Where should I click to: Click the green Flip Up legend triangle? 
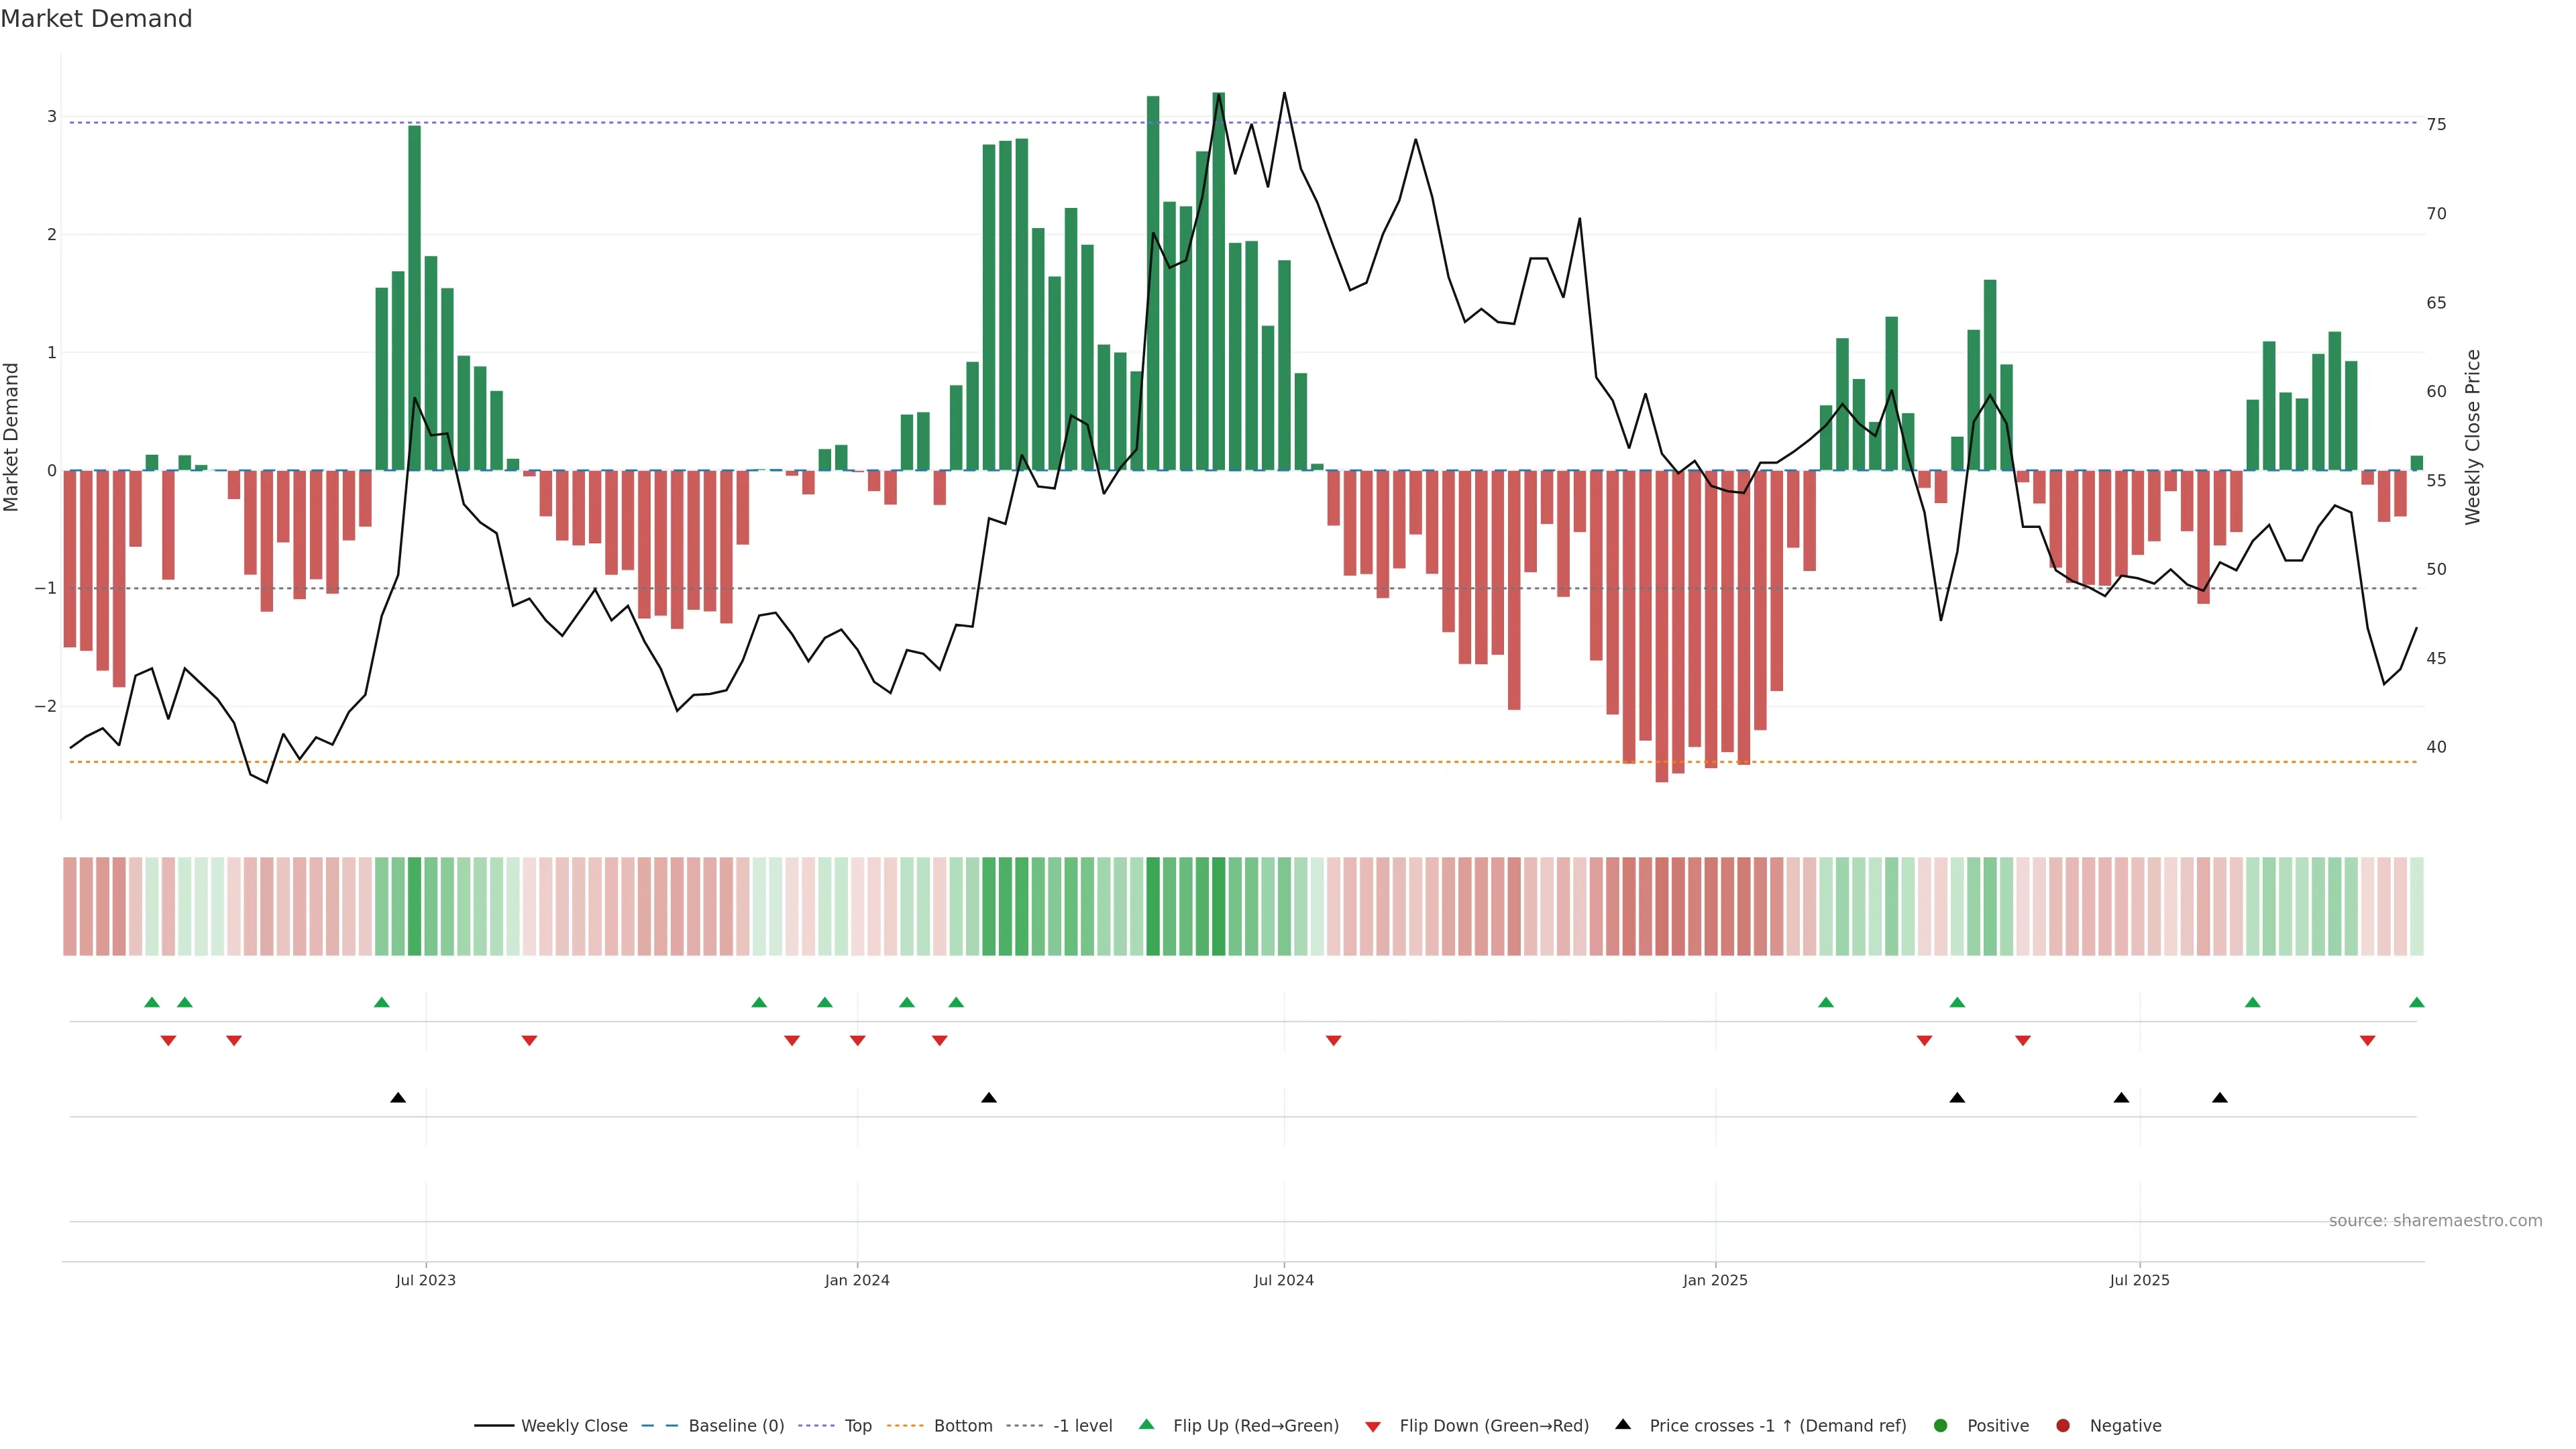pyautogui.click(x=1146, y=1424)
